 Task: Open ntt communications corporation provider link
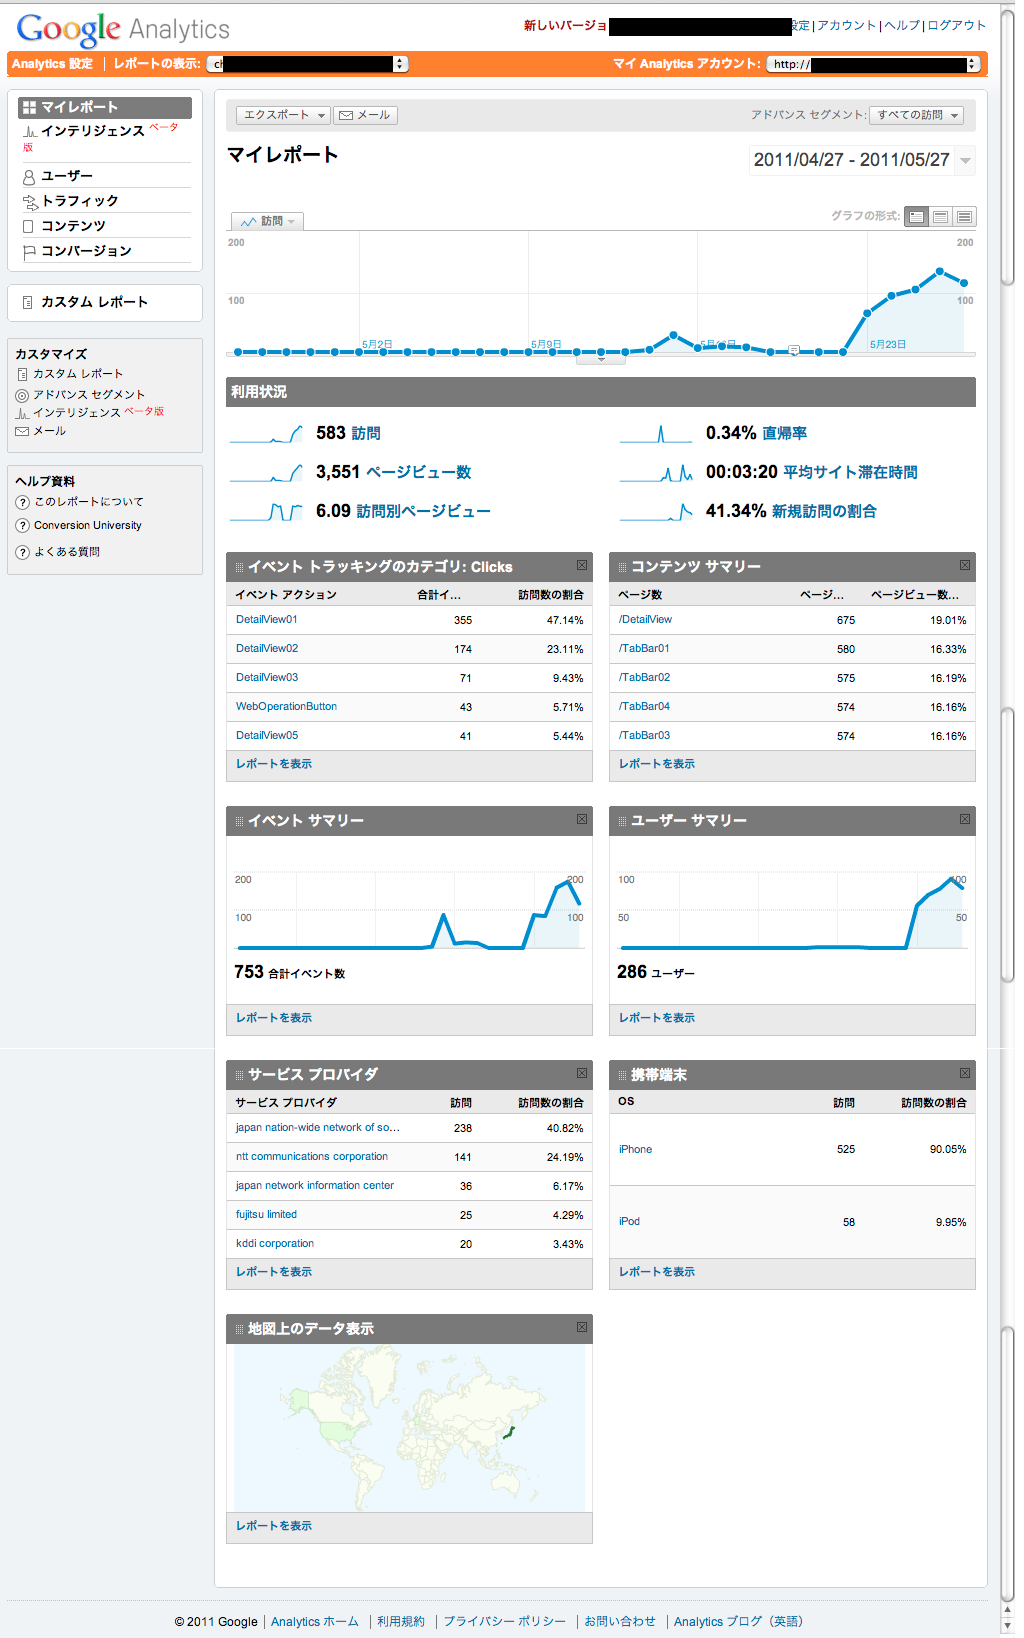[312, 1157]
